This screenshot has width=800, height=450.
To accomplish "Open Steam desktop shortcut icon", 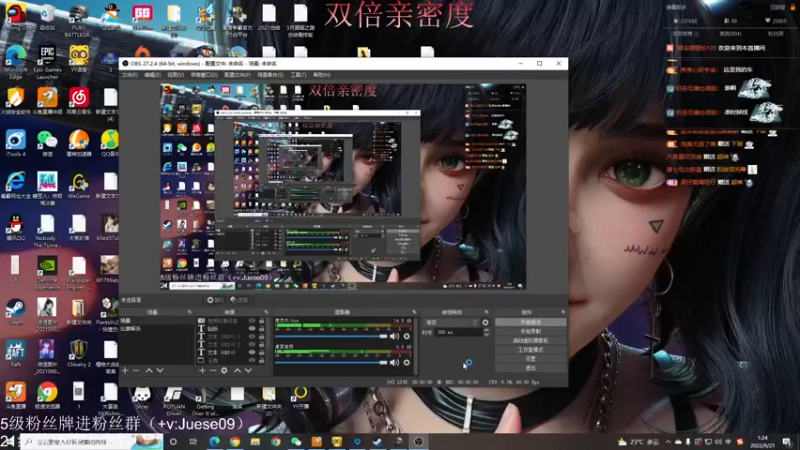I will pos(15,312).
